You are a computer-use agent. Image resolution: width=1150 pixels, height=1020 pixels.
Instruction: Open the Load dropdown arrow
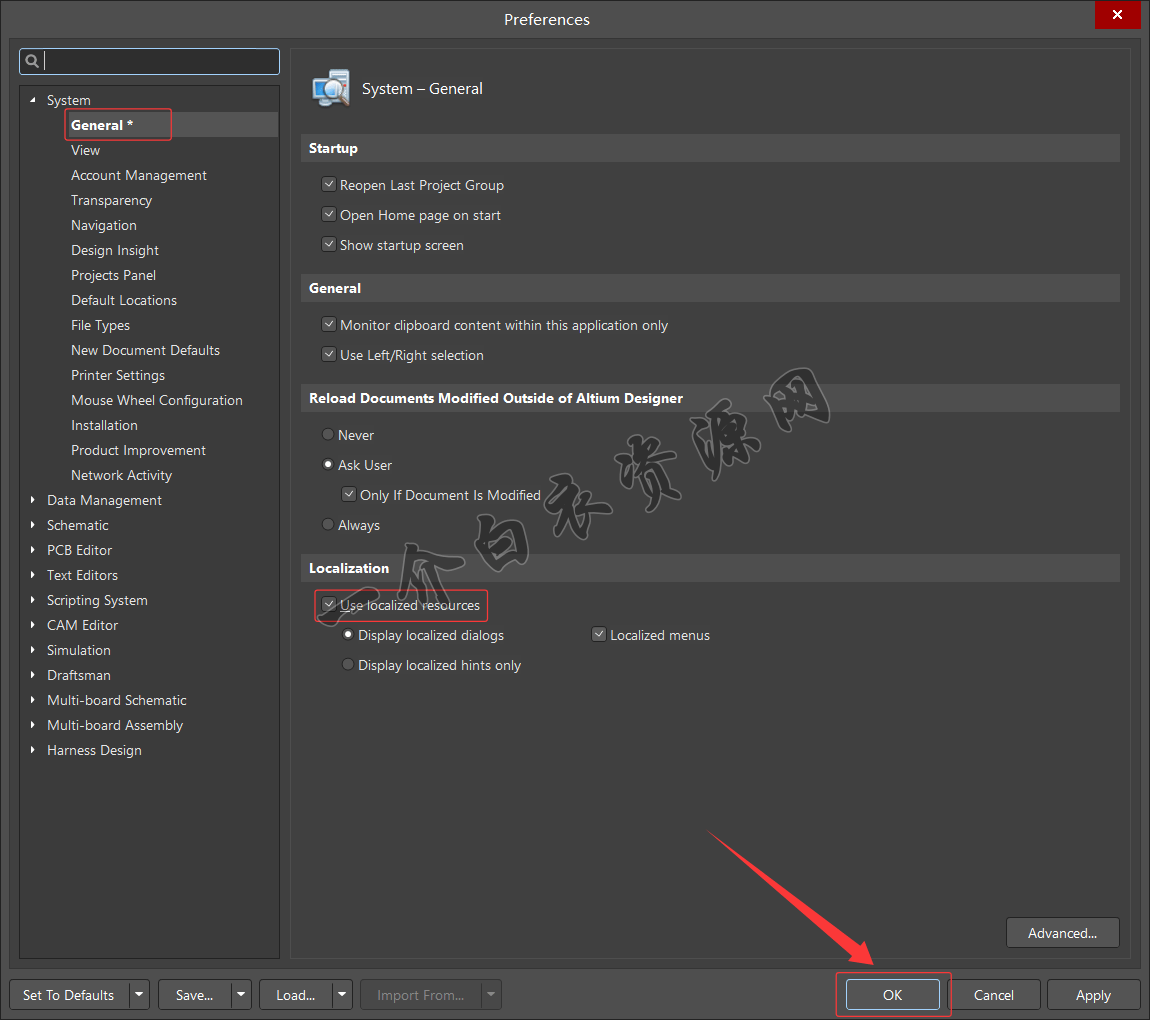[342, 995]
